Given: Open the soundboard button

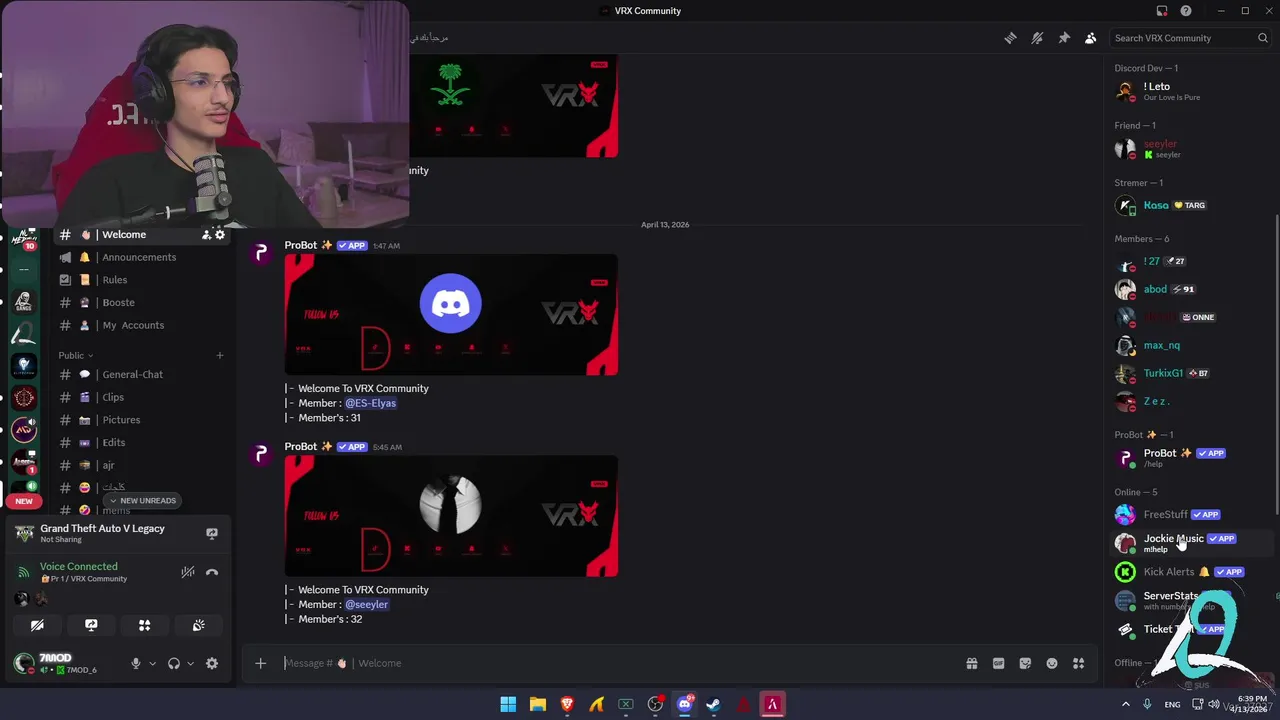Looking at the screenshot, I should tap(199, 625).
